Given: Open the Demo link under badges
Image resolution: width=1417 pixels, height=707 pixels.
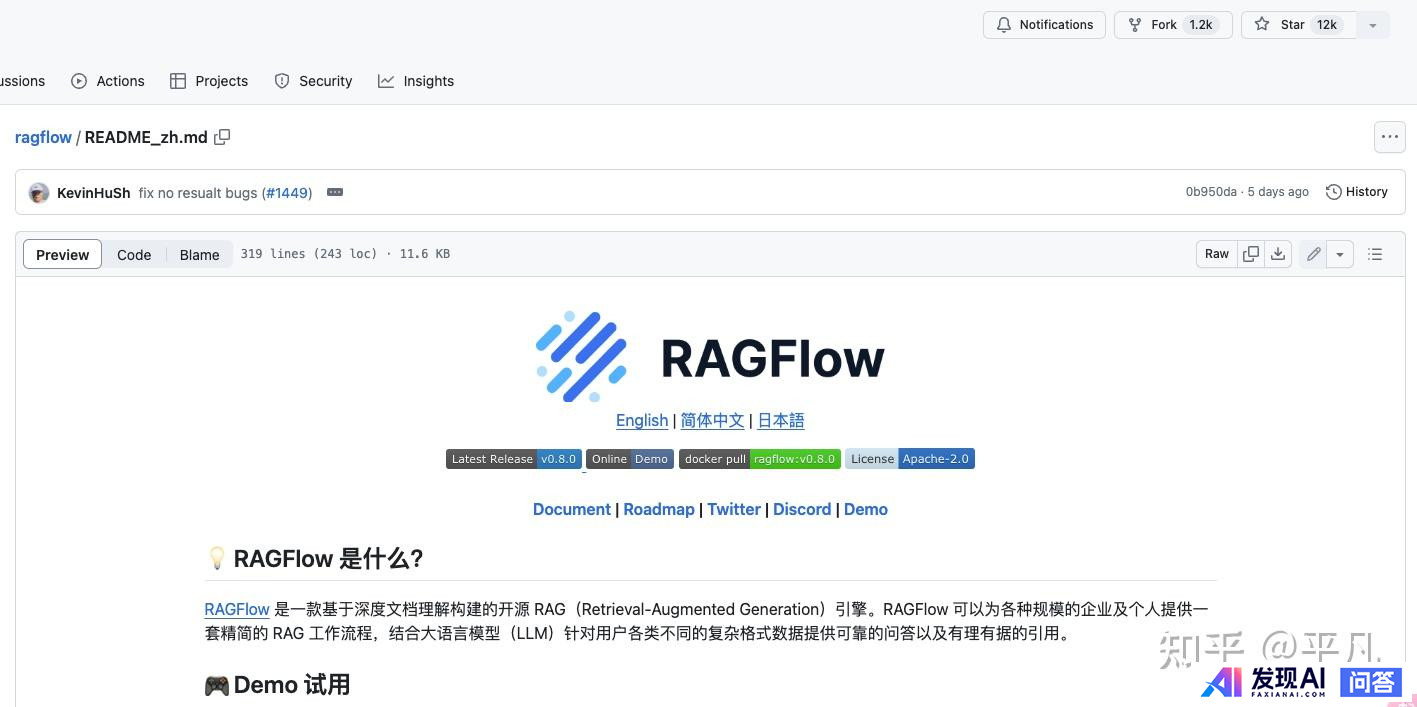Looking at the screenshot, I should 866,509.
